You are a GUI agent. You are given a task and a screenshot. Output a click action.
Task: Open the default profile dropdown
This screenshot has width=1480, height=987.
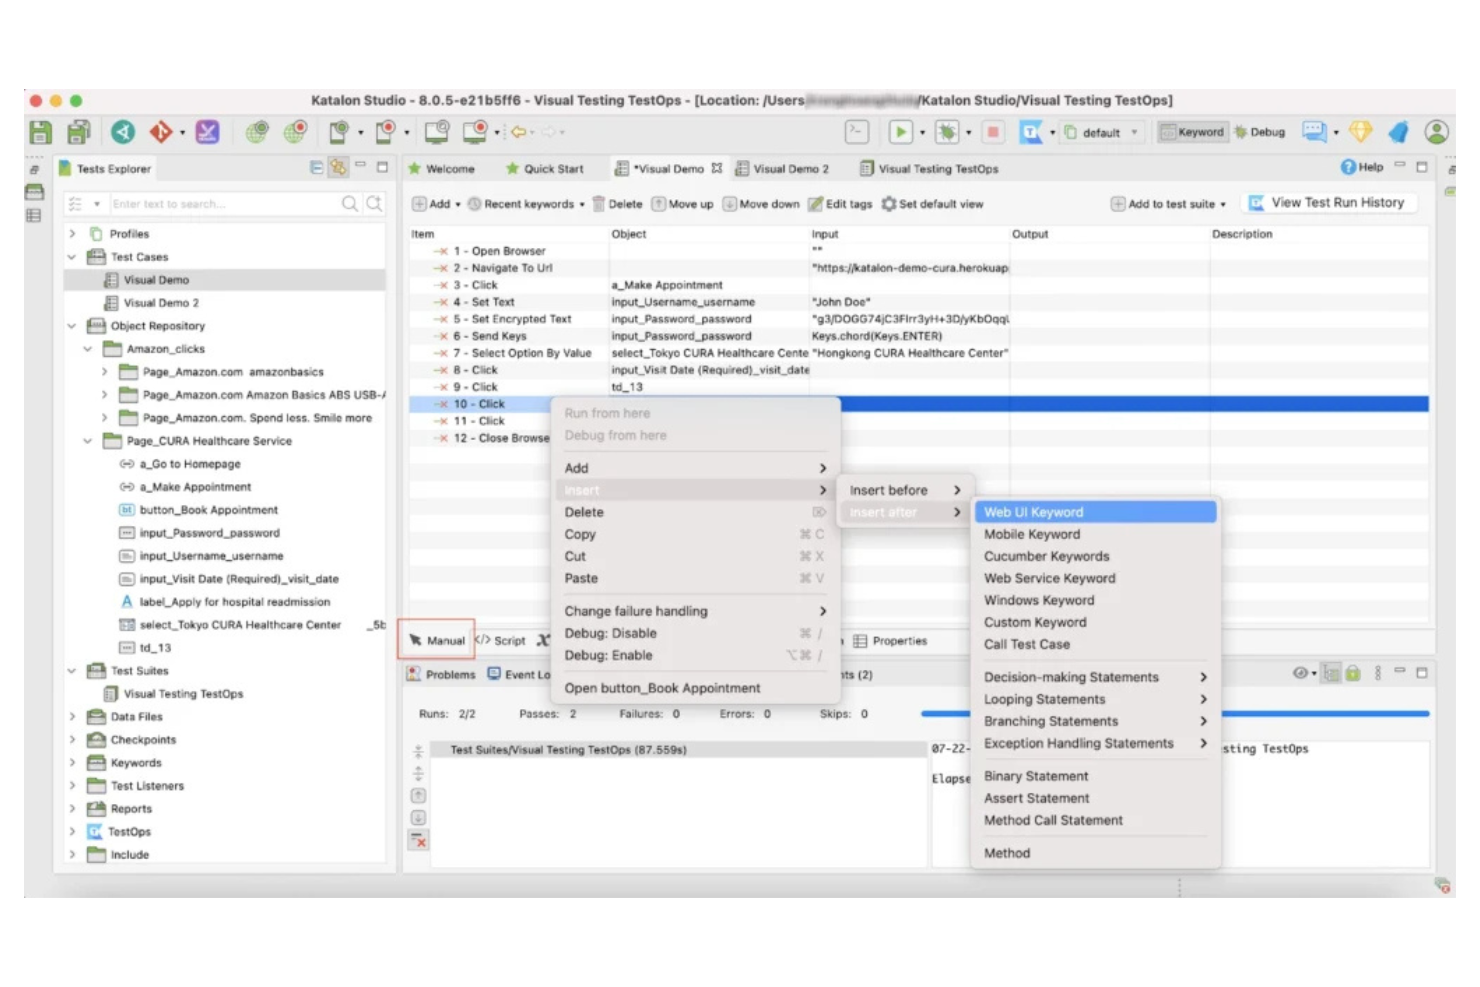[1101, 131]
